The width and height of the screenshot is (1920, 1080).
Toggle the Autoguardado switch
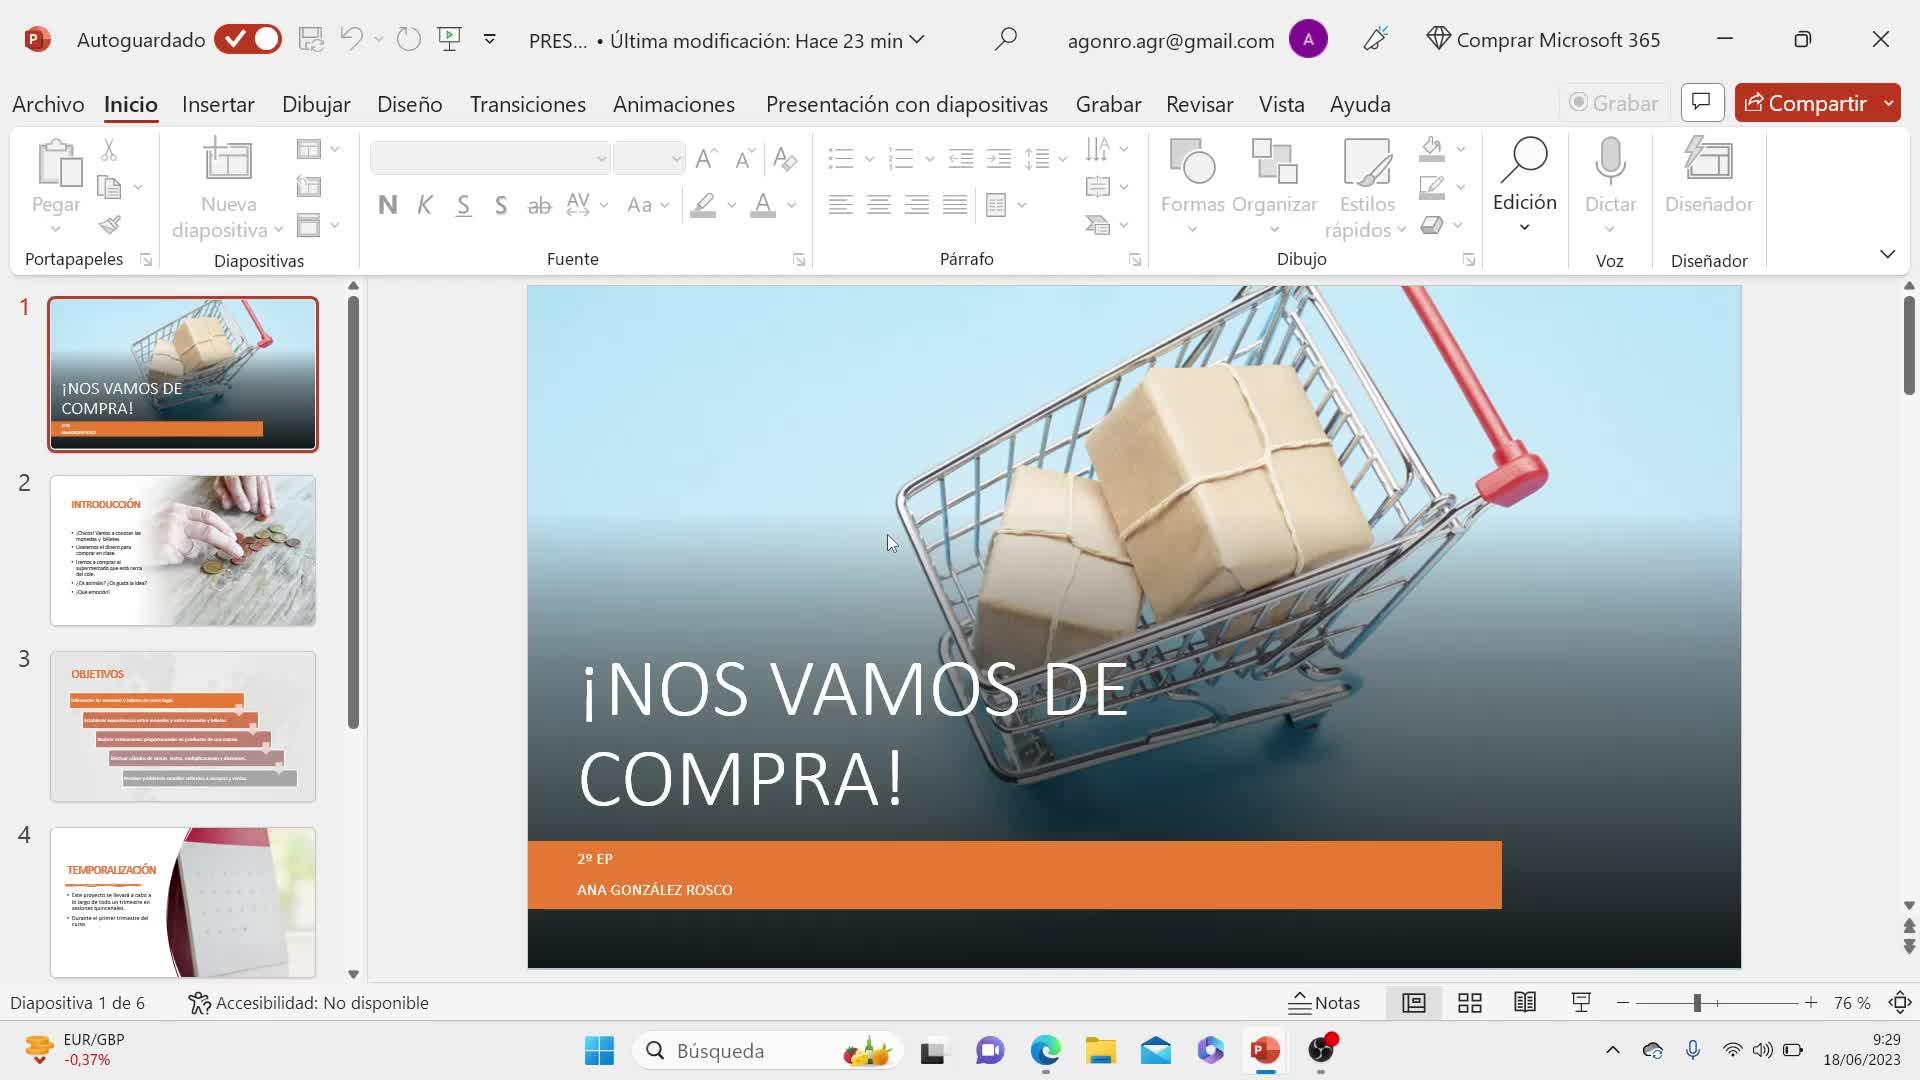click(x=248, y=40)
